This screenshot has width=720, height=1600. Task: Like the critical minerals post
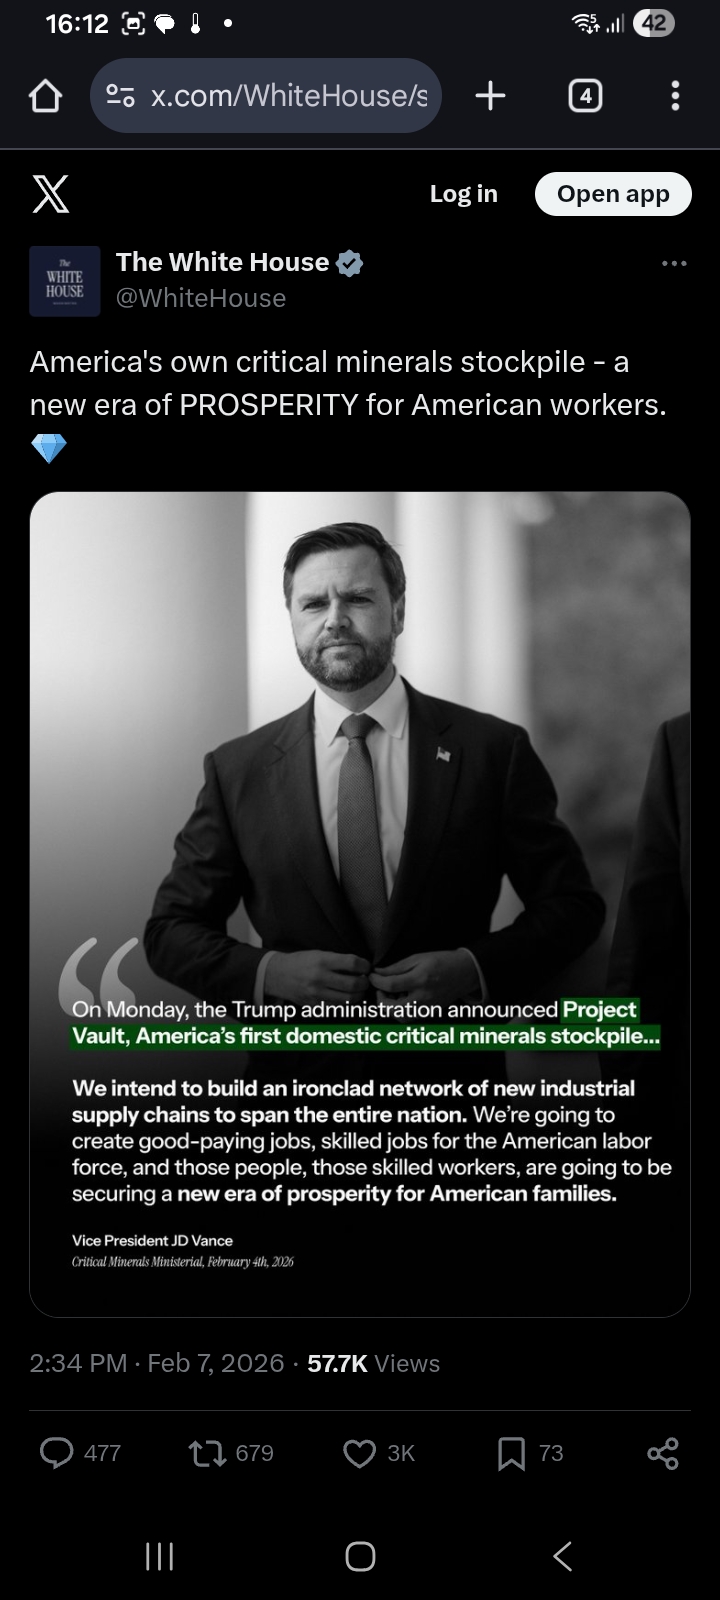point(359,1452)
